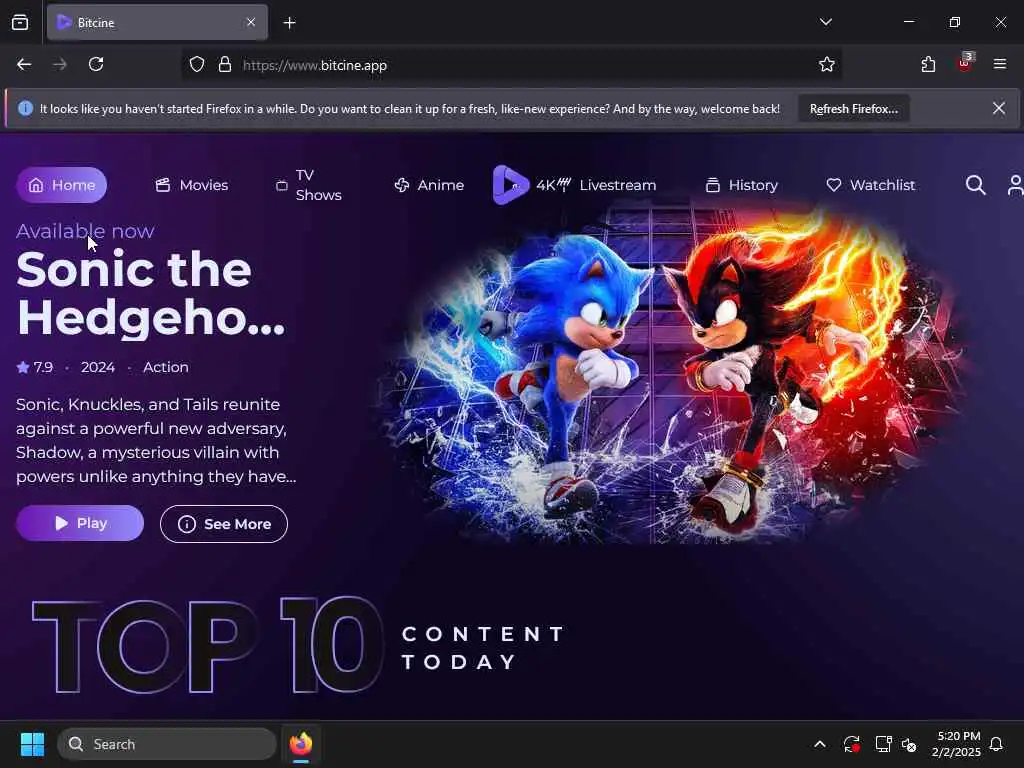Close the Bitcine tab
The width and height of the screenshot is (1024, 768).
coord(251,22)
